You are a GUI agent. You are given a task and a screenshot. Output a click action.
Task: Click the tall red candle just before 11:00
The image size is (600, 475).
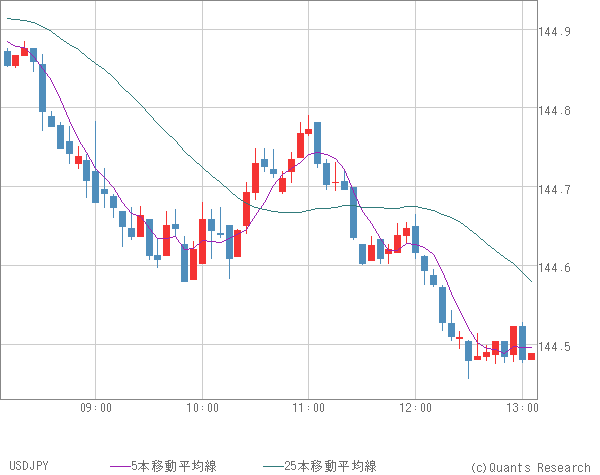pos(300,145)
